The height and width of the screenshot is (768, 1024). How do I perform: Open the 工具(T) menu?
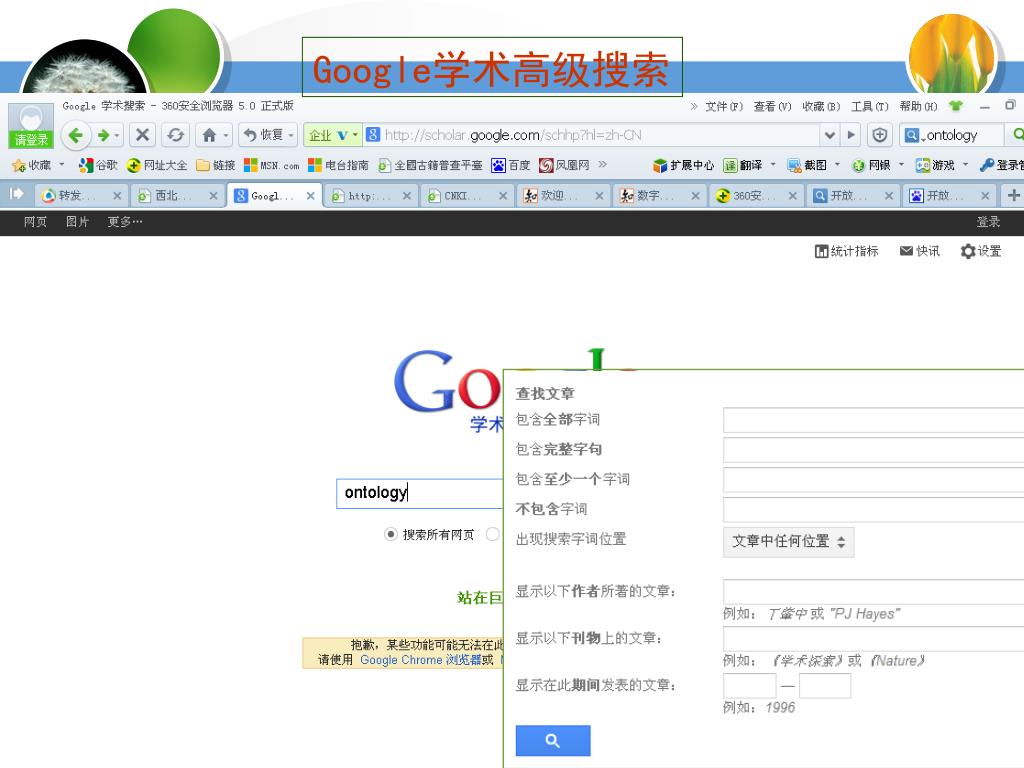[x=869, y=106]
